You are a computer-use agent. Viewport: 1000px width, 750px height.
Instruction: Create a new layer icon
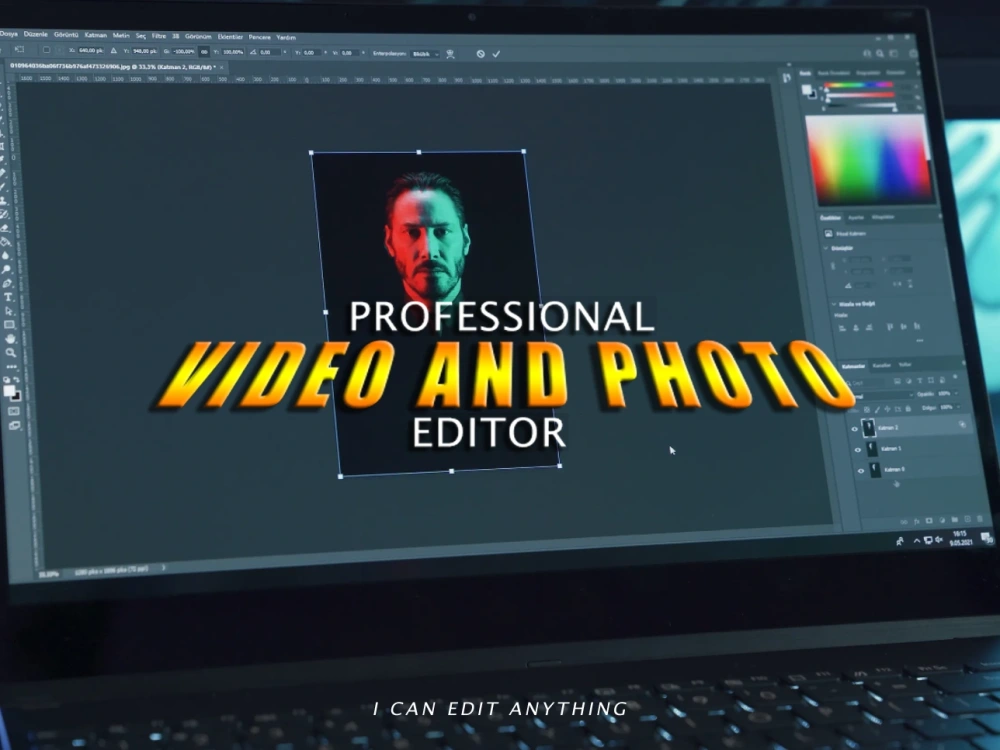pos(967,519)
